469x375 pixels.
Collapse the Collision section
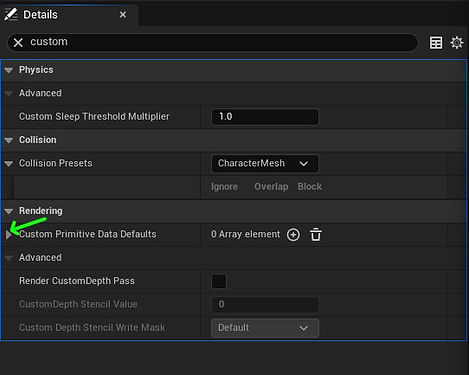(x=9, y=140)
